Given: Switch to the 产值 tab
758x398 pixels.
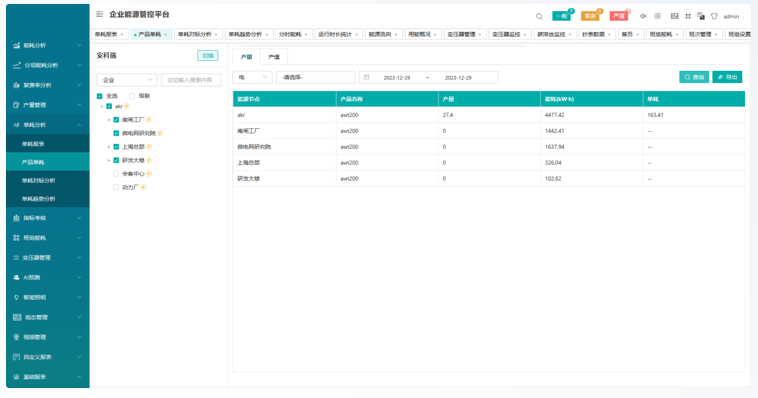Looking at the screenshot, I should click(274, 57).
